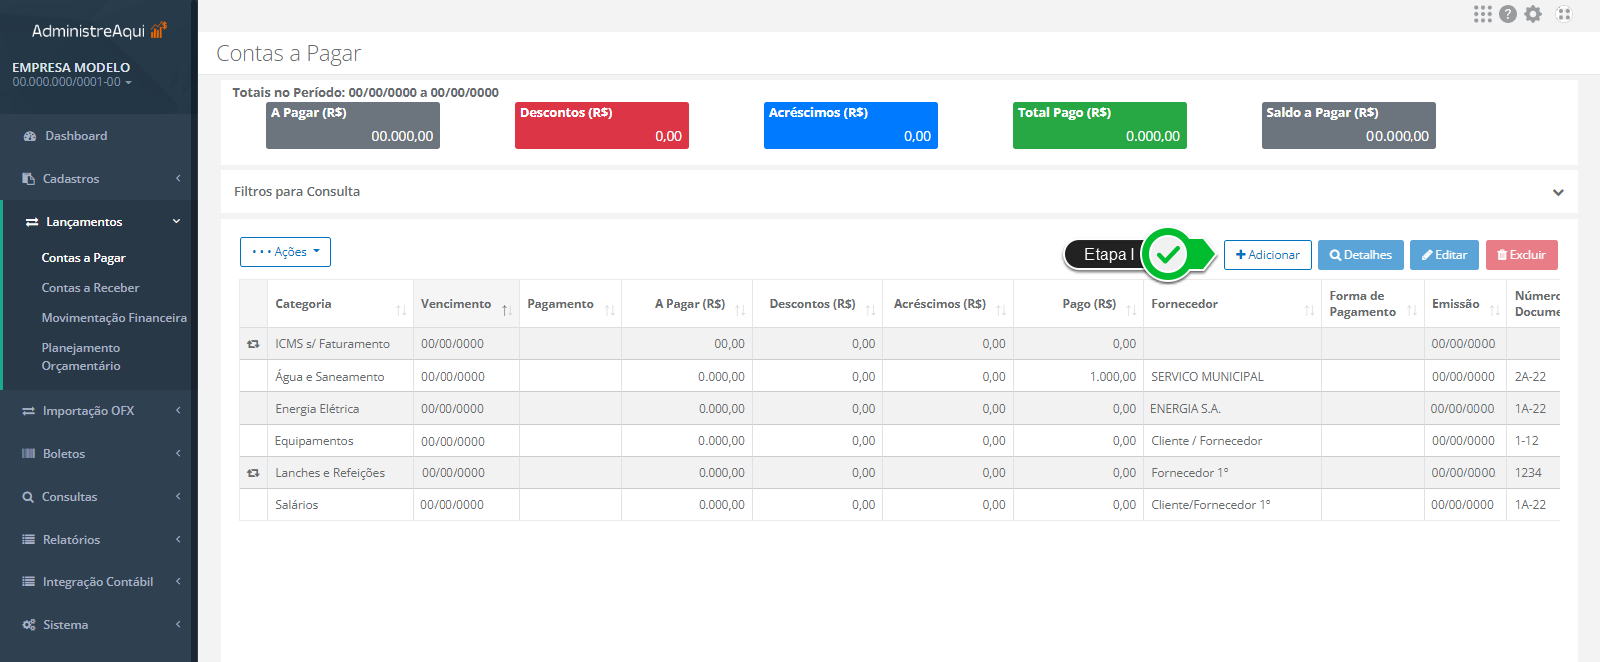
Task: Open the help question mark icon
Action: (x=1508, y=14)
